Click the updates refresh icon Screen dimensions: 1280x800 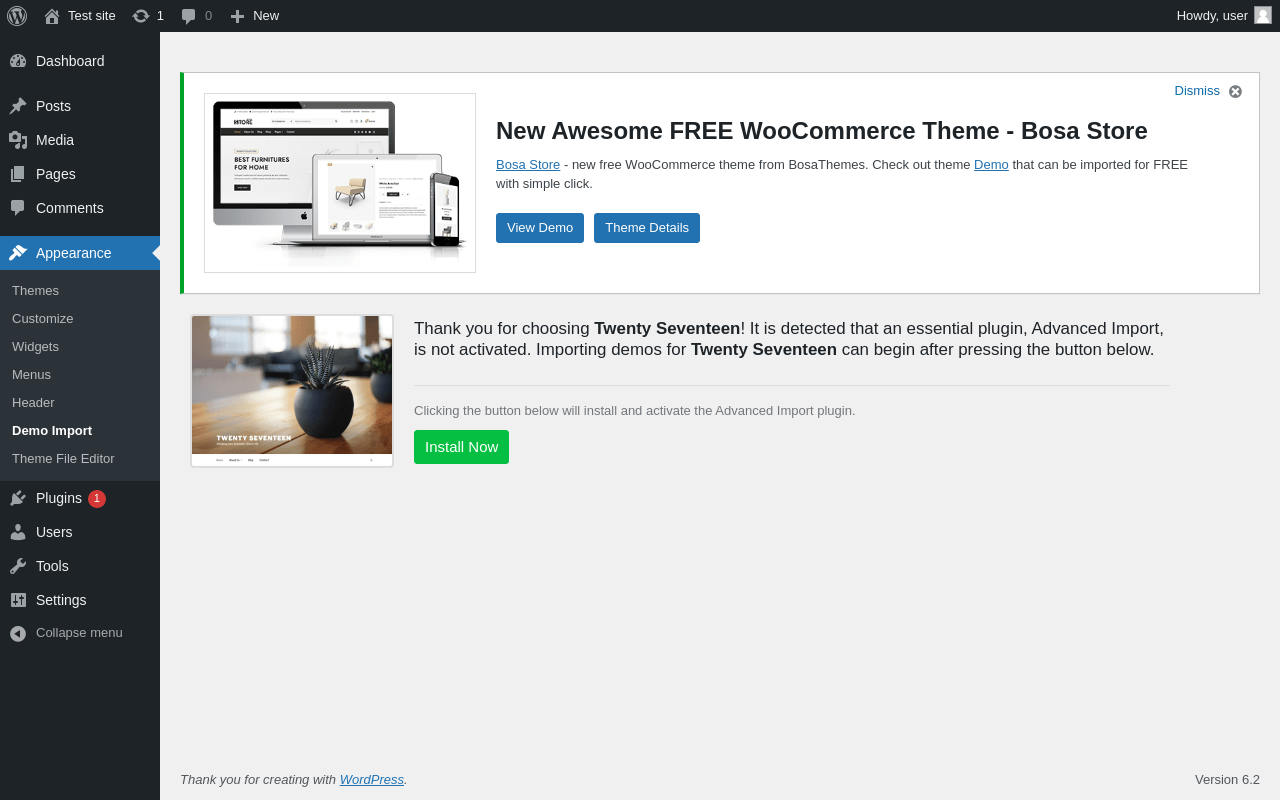pyautogui.click(x=141, y=16)
